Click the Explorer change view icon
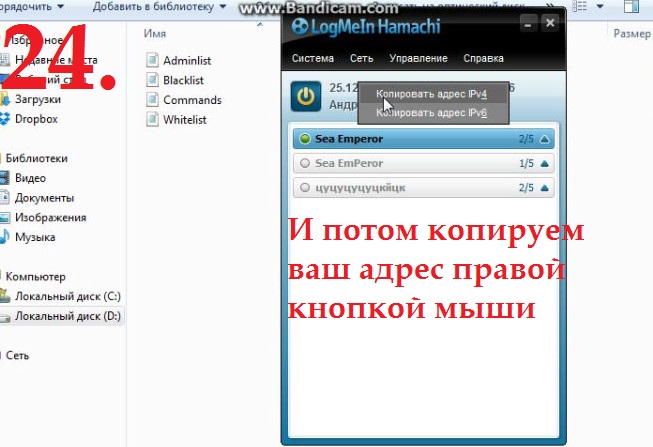Screen dimensions: 653x447 pyautogui.click(x=579, y=6)
